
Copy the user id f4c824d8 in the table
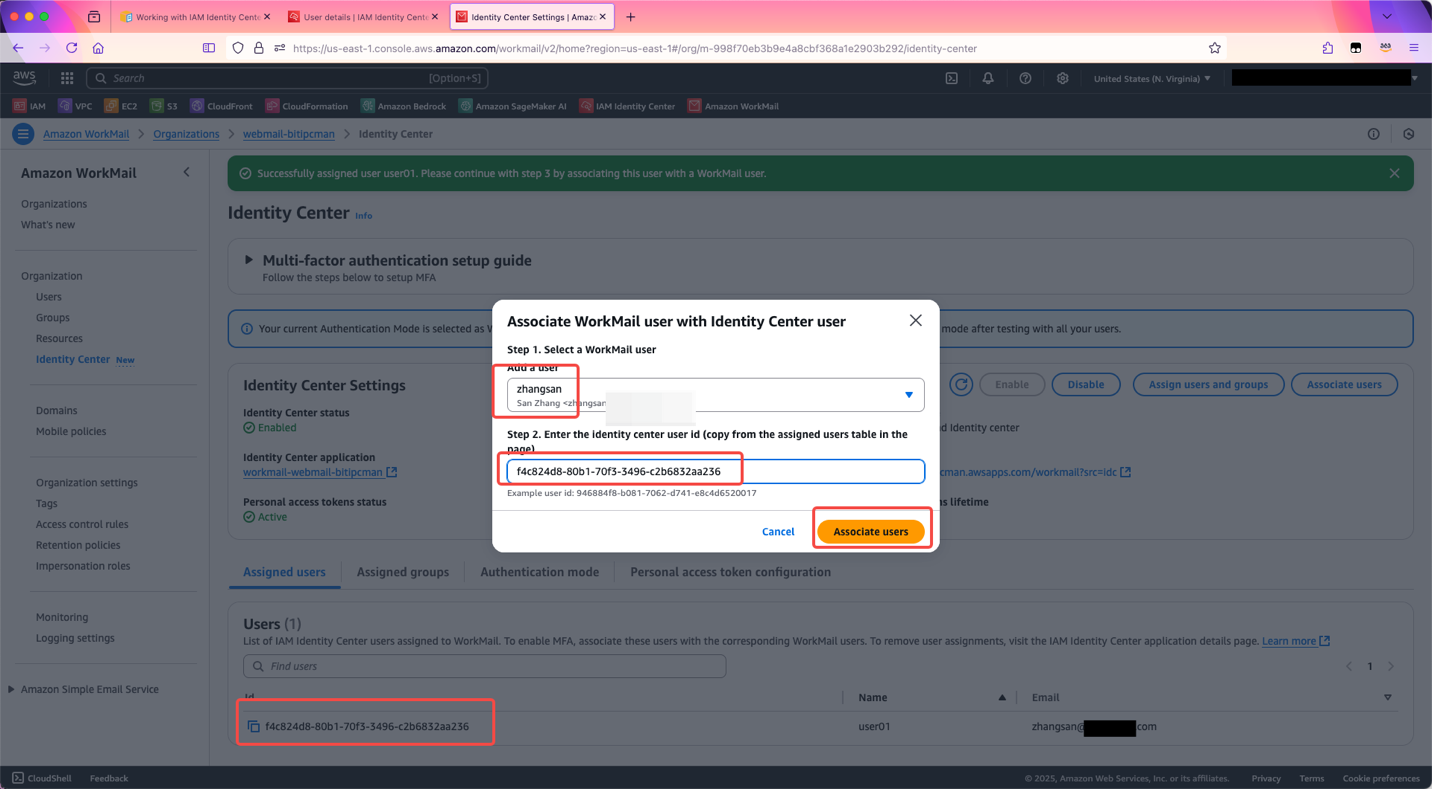[254, 726]
